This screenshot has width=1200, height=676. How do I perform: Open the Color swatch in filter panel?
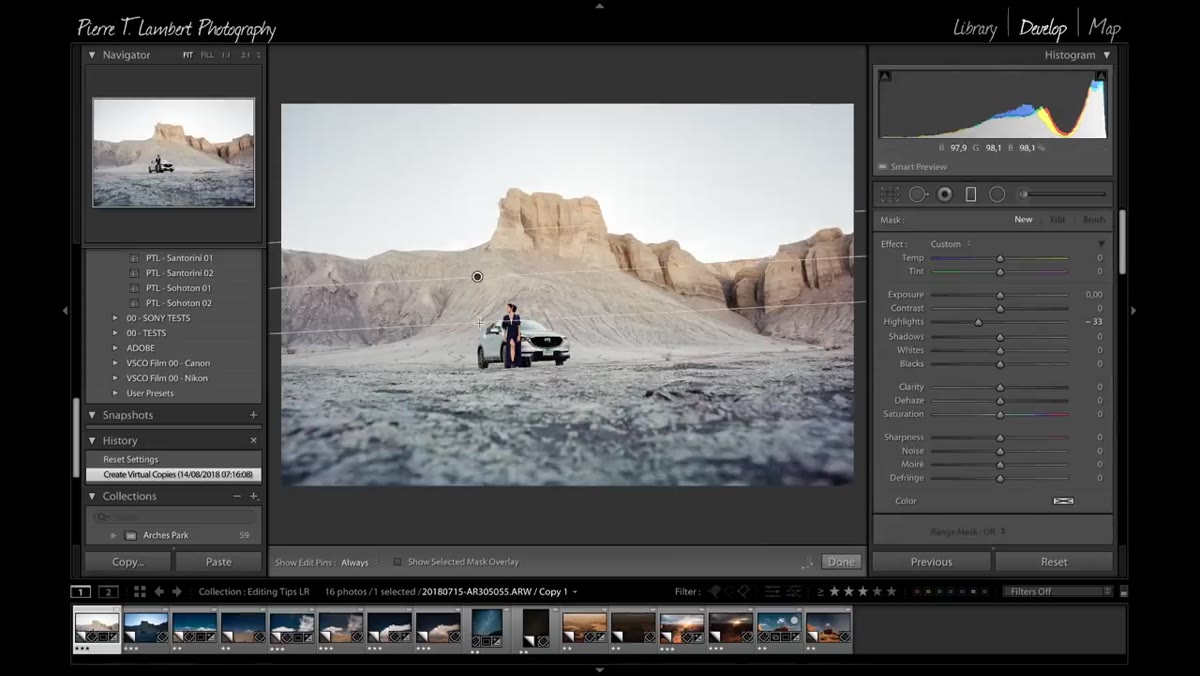(1063, 501)
